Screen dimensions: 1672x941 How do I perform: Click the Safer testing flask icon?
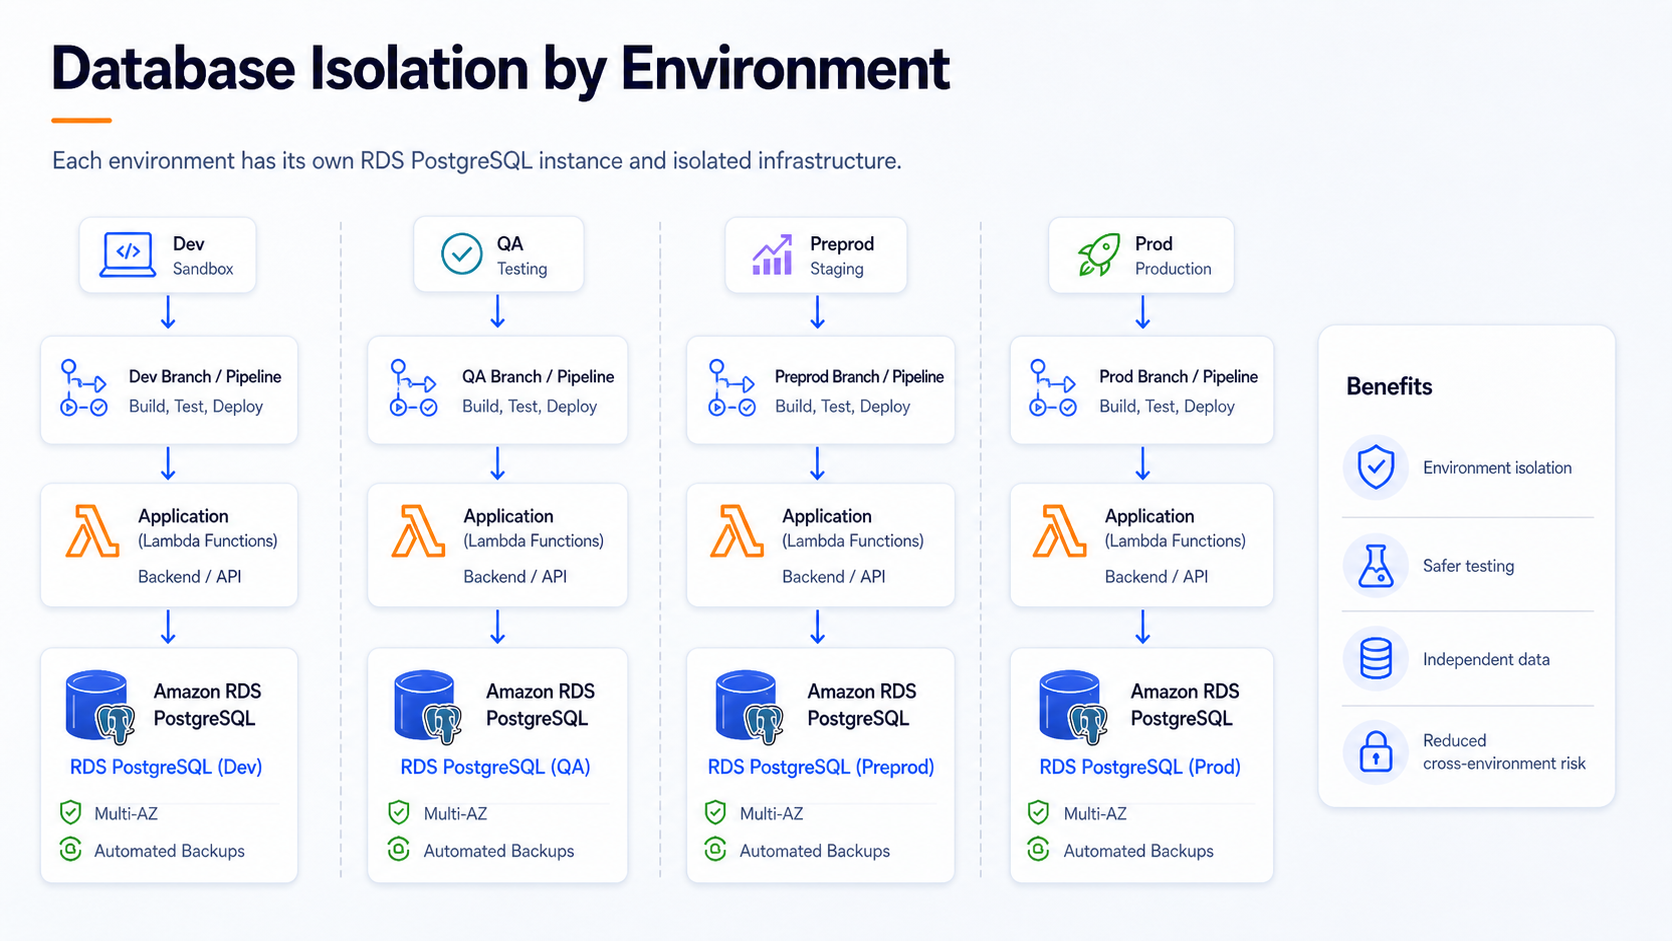pyautogui.click(x=1376, y=565)
